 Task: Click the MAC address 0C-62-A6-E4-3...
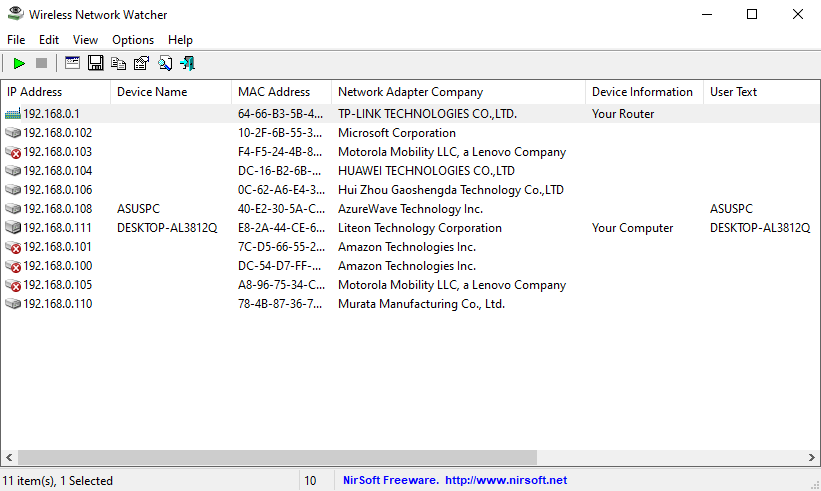281,190
